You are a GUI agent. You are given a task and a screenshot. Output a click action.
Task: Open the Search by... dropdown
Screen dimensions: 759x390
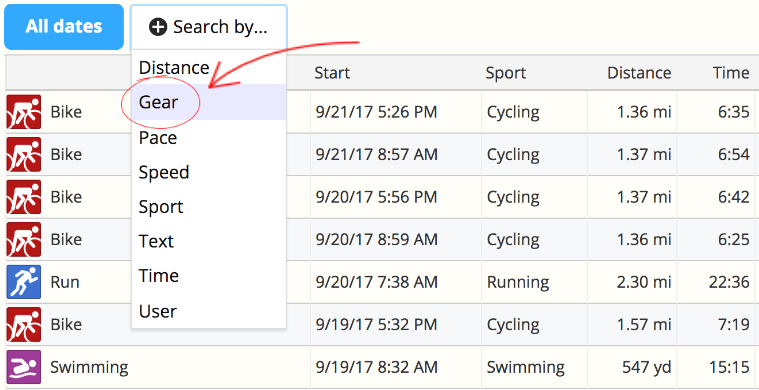click(209, 27)
